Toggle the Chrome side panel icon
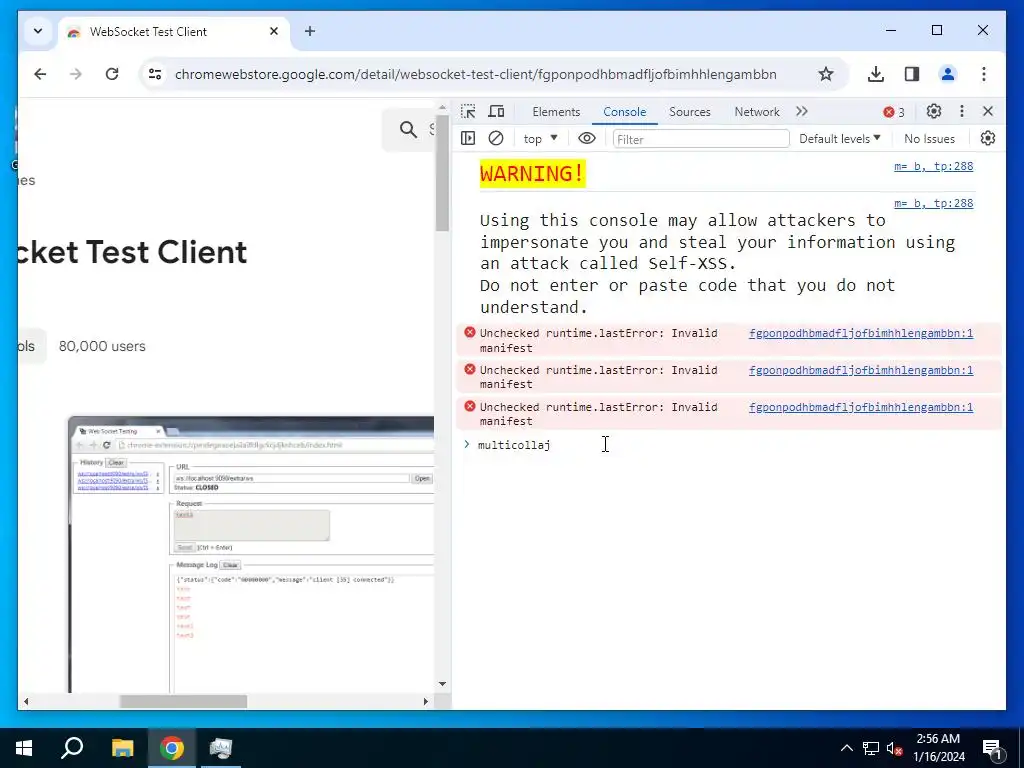 [x=912, y=74]
